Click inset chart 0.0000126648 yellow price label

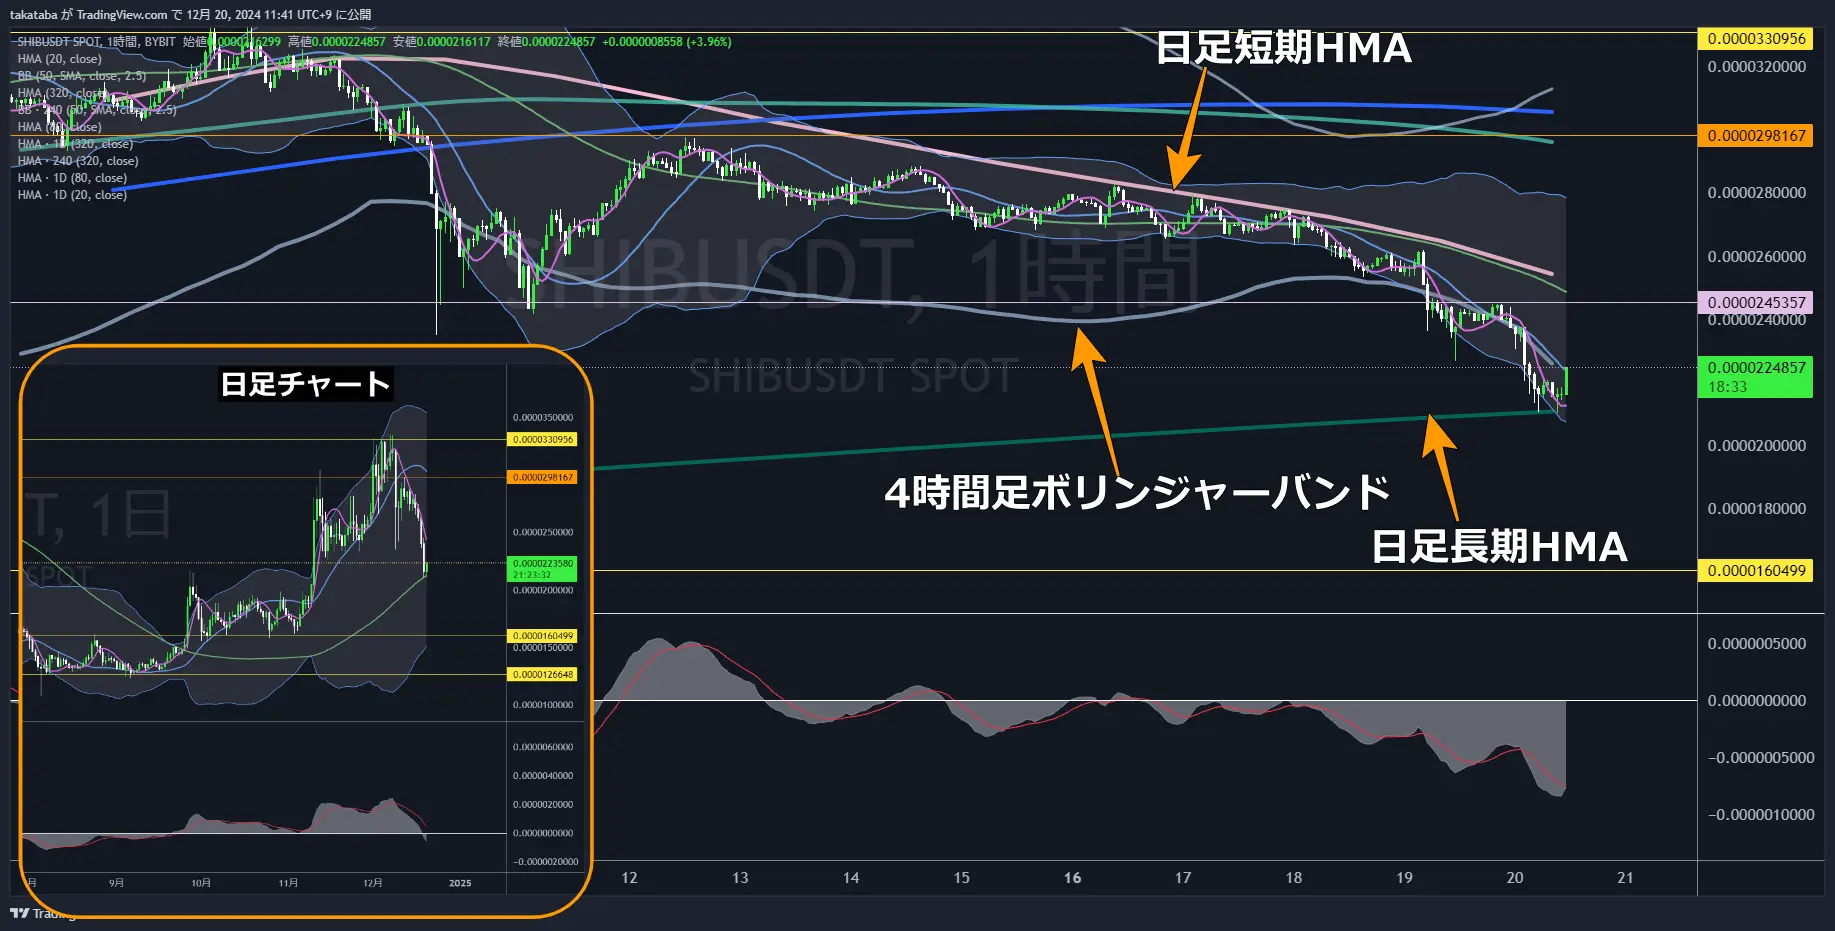click(543, 675)
